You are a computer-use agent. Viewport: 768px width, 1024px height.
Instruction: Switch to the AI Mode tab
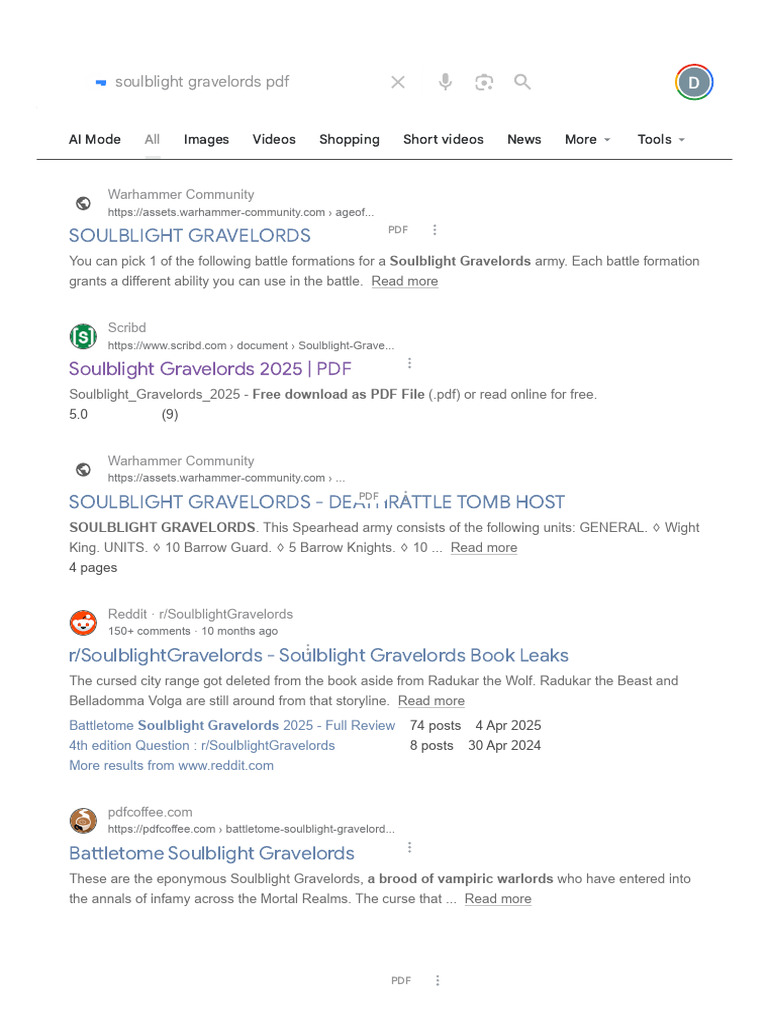coord(94,139)
